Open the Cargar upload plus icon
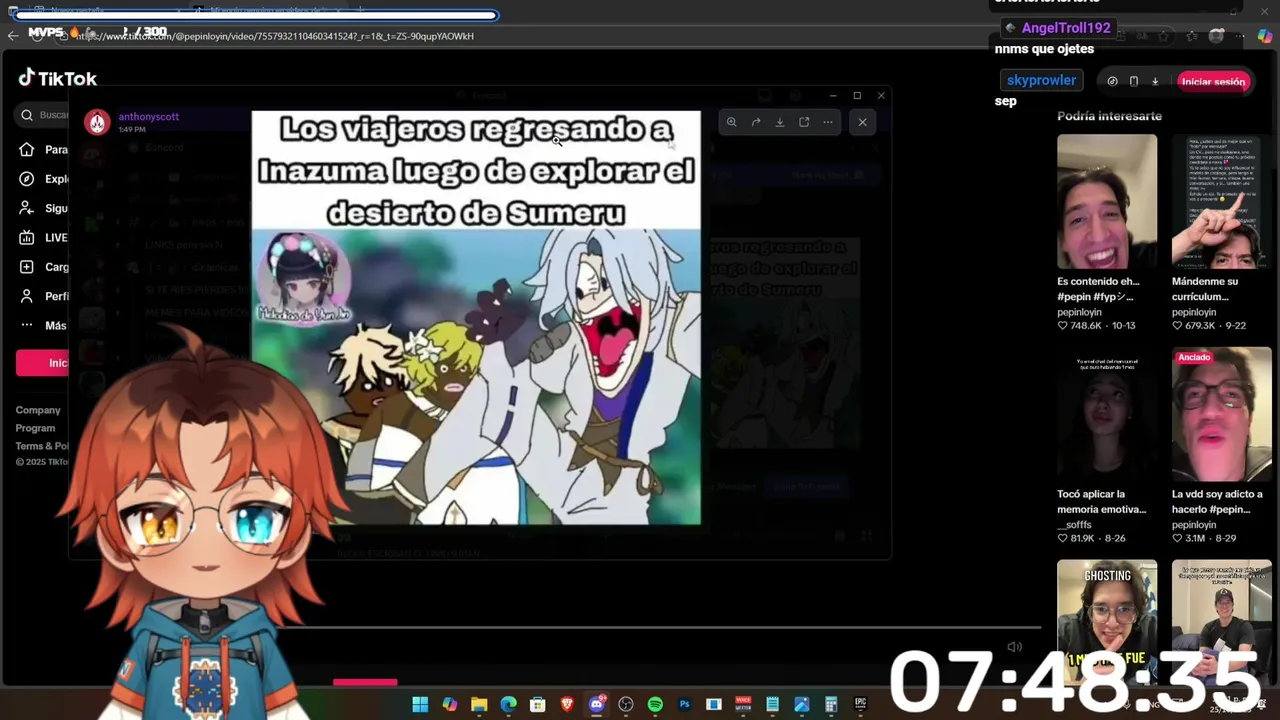The image size is (1280, 720). point(26,267)
